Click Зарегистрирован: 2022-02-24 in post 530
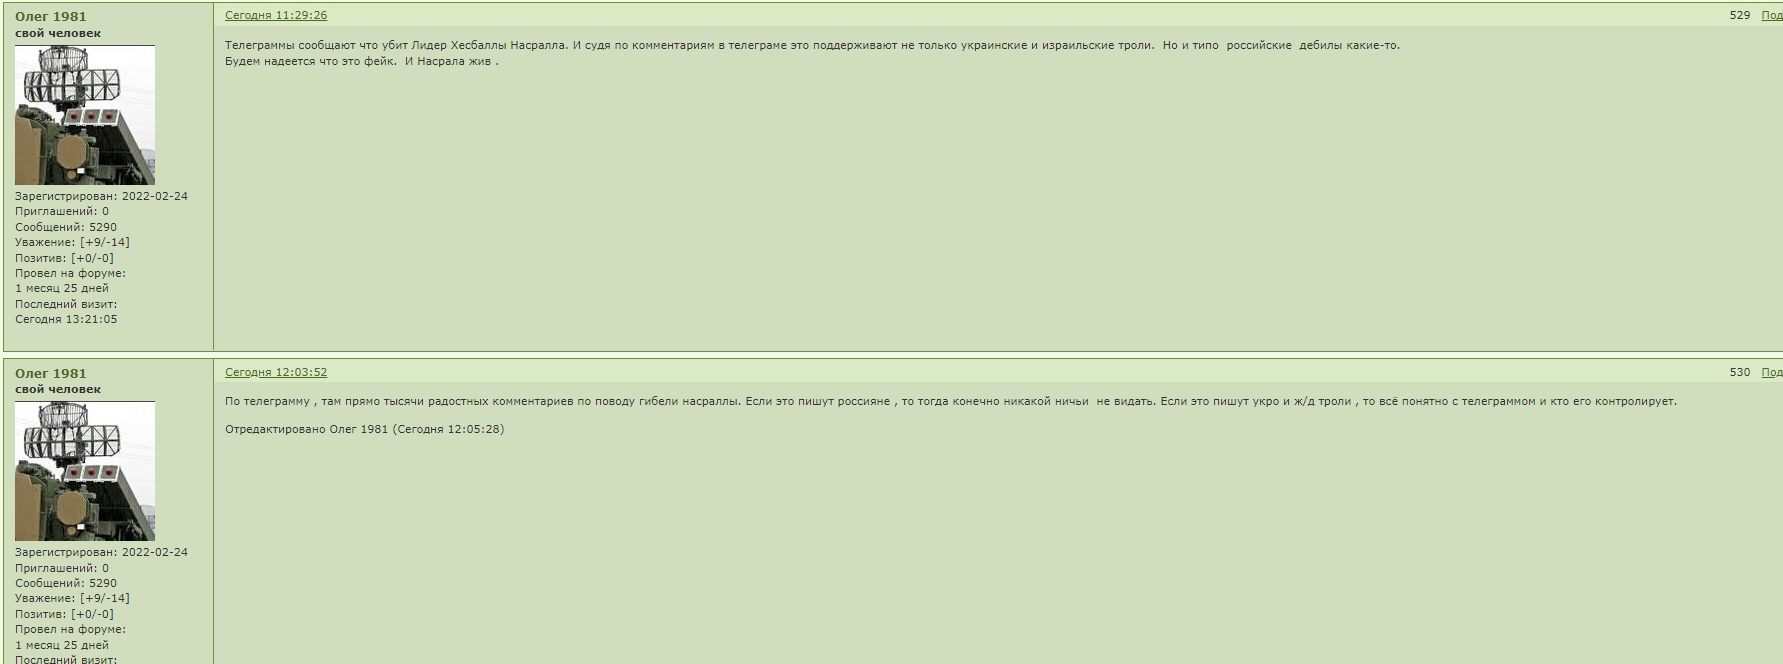The height and width of the screenshot is (664, 1783). 101,552
